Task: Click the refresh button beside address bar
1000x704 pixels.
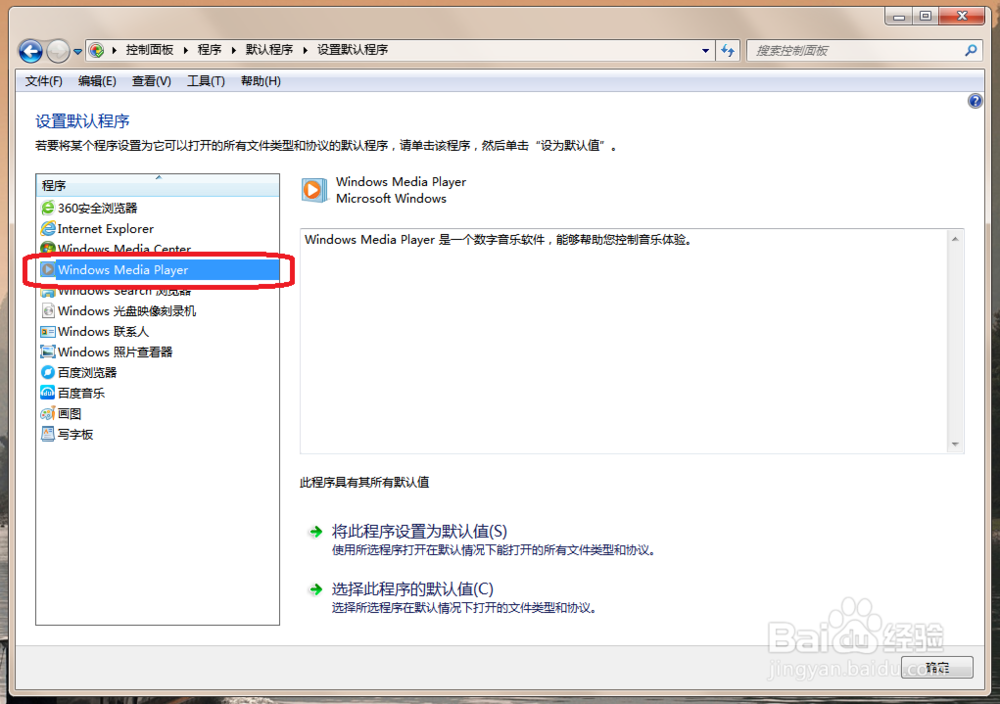Action: [x=727, y=50]
